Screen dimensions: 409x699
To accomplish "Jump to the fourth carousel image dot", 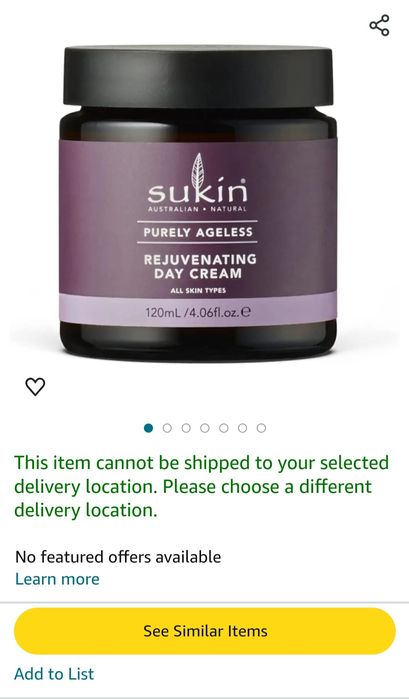I will 205,428.
